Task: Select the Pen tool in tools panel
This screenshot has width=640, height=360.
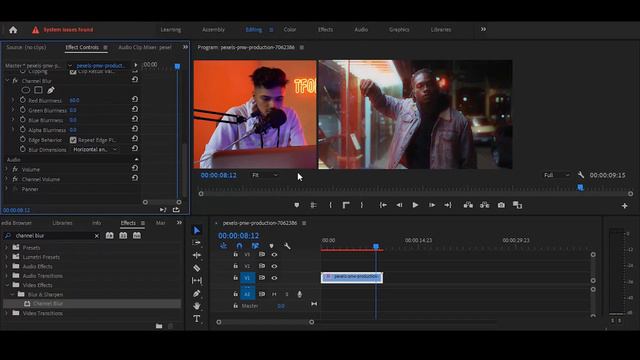Action: tap(197, 293)
